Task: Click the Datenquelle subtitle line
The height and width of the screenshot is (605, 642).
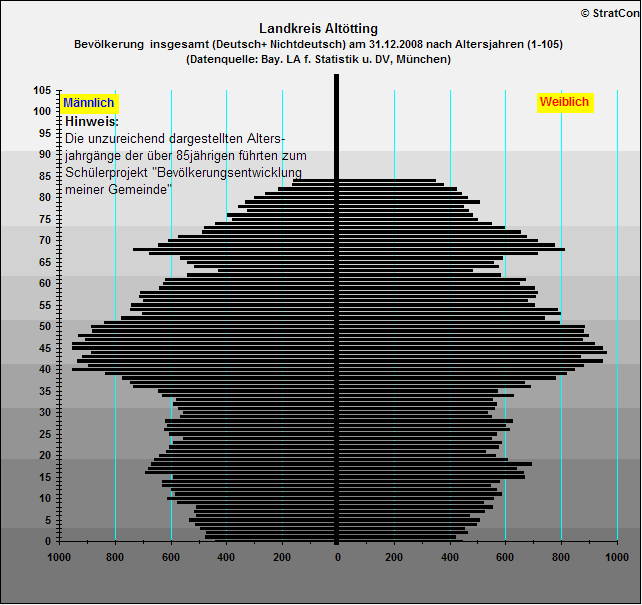Action: [x=319, y=59]
